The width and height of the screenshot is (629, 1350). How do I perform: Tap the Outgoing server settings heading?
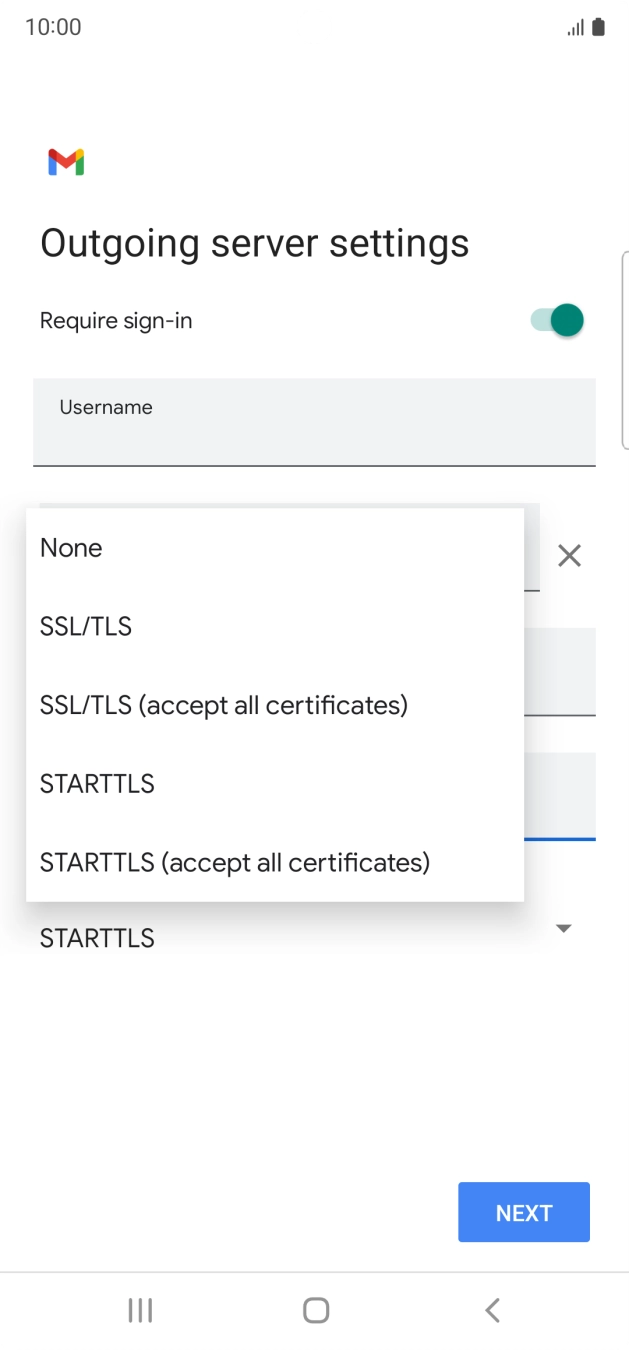tap(254, 243)
